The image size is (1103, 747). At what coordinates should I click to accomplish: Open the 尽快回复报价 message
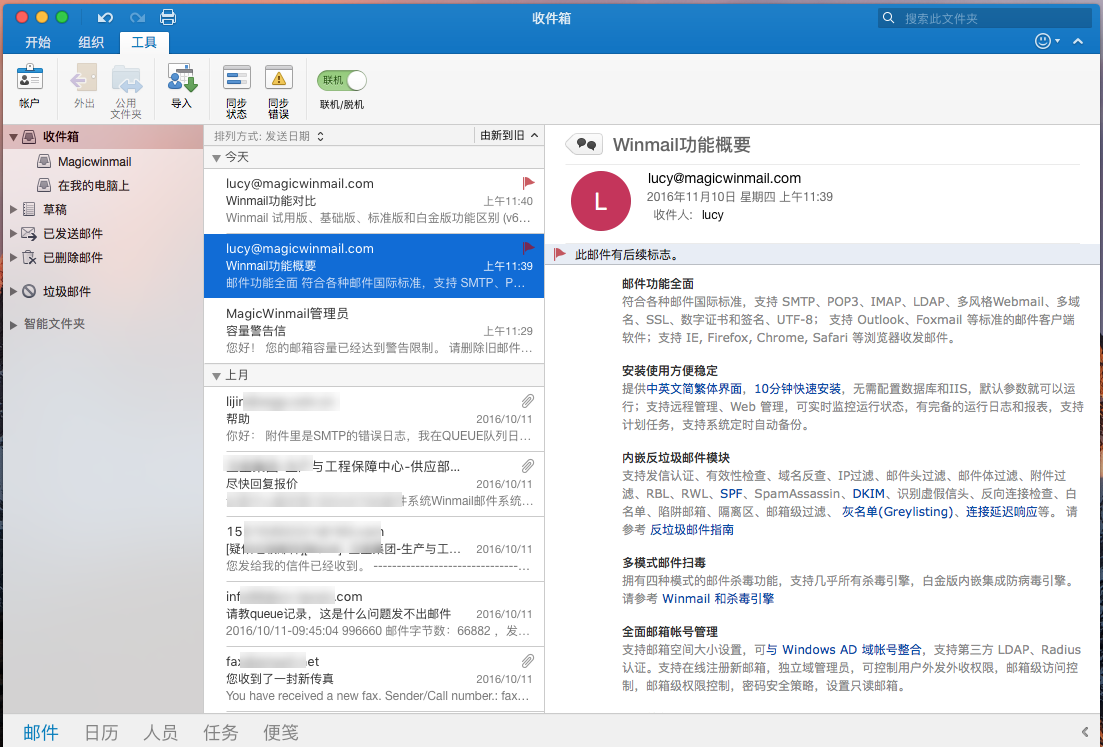[x=374, y=484]
